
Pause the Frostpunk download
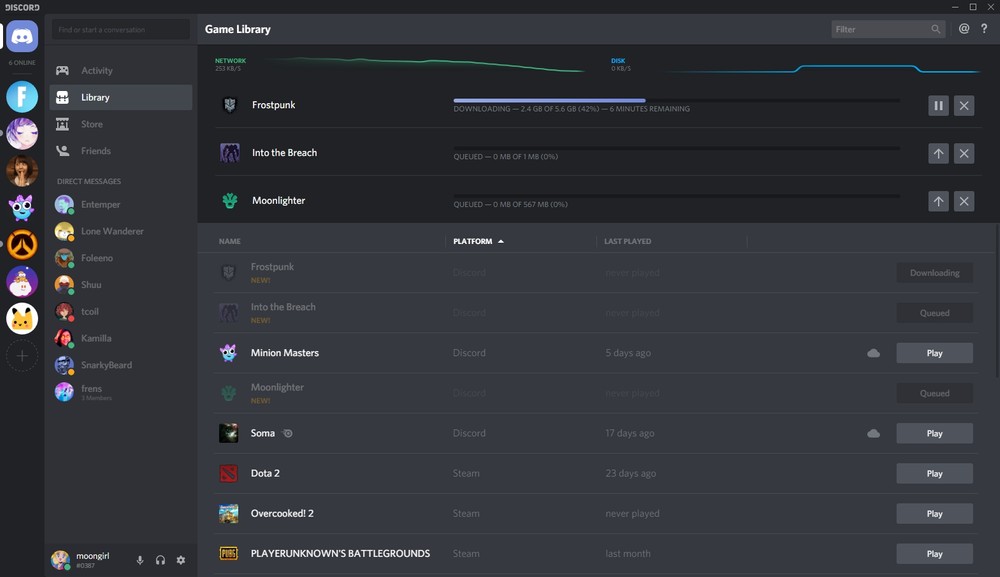pos(938,105)
